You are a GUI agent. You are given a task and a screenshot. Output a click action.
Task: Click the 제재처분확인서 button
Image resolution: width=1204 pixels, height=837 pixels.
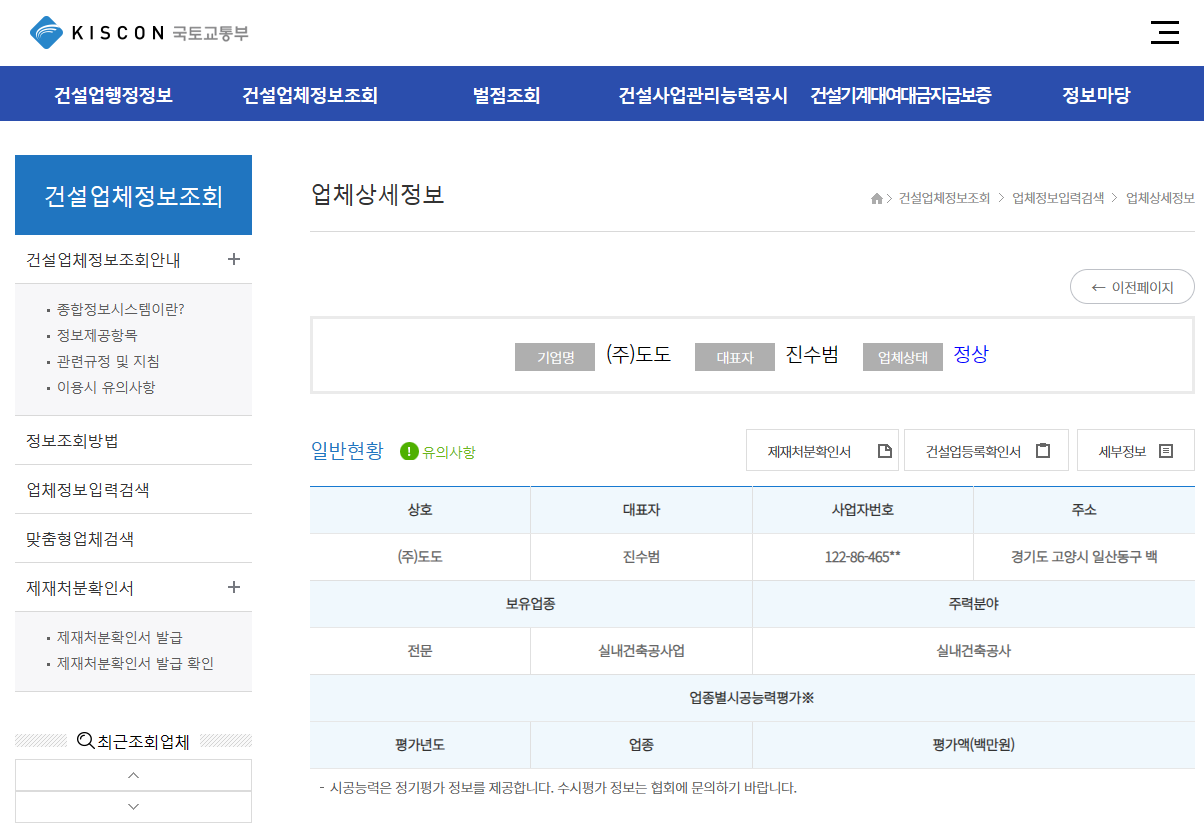point(822,450)
